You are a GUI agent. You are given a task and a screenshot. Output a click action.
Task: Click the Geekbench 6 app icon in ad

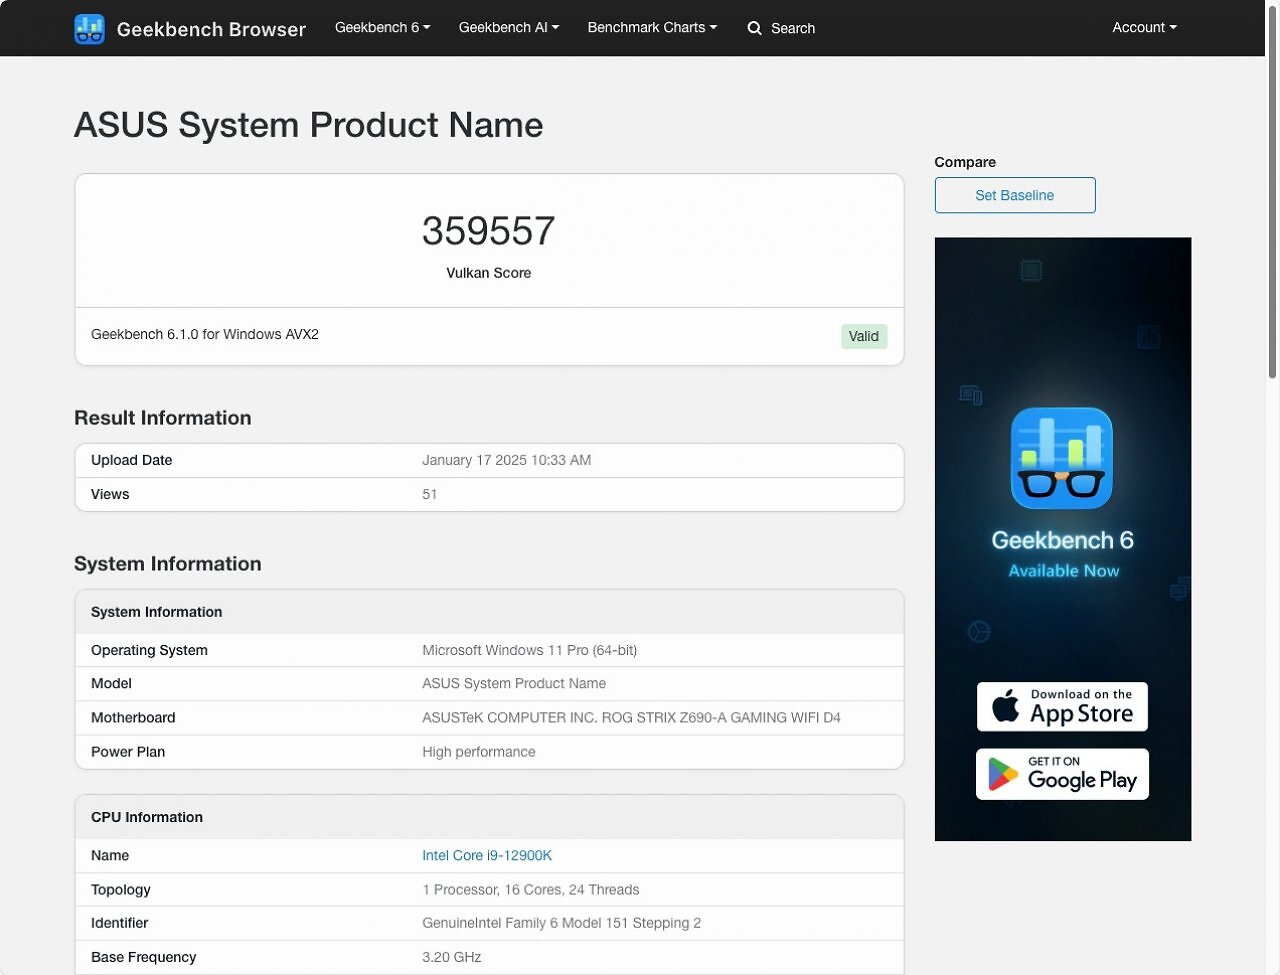[x=1062, y=458]
